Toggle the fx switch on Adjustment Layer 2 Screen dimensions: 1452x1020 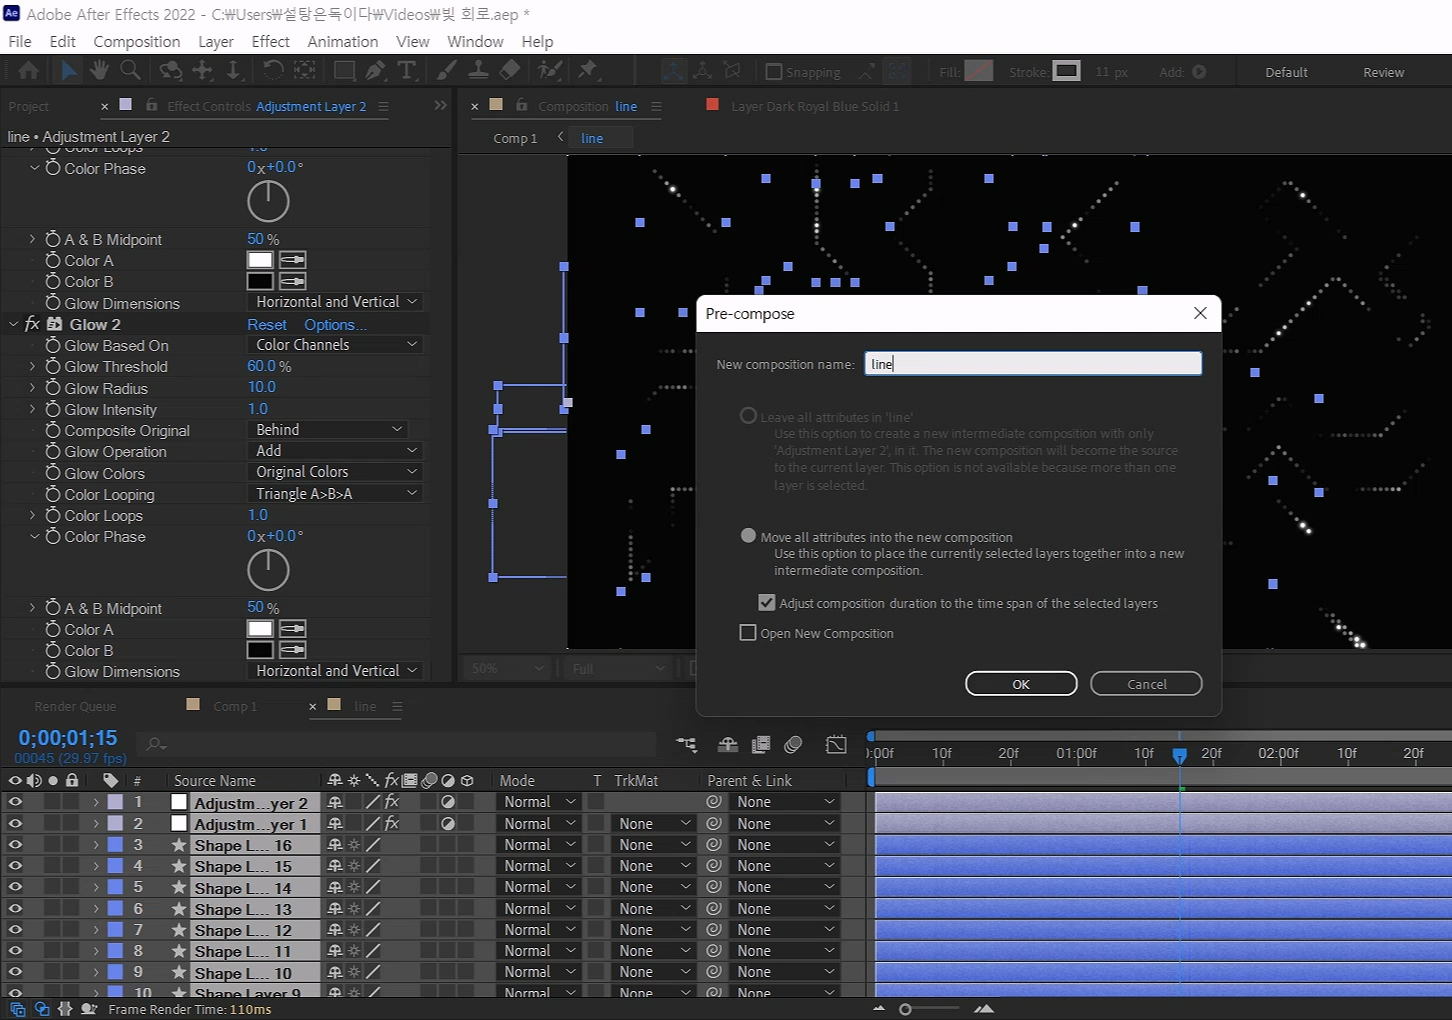[392, 802]
